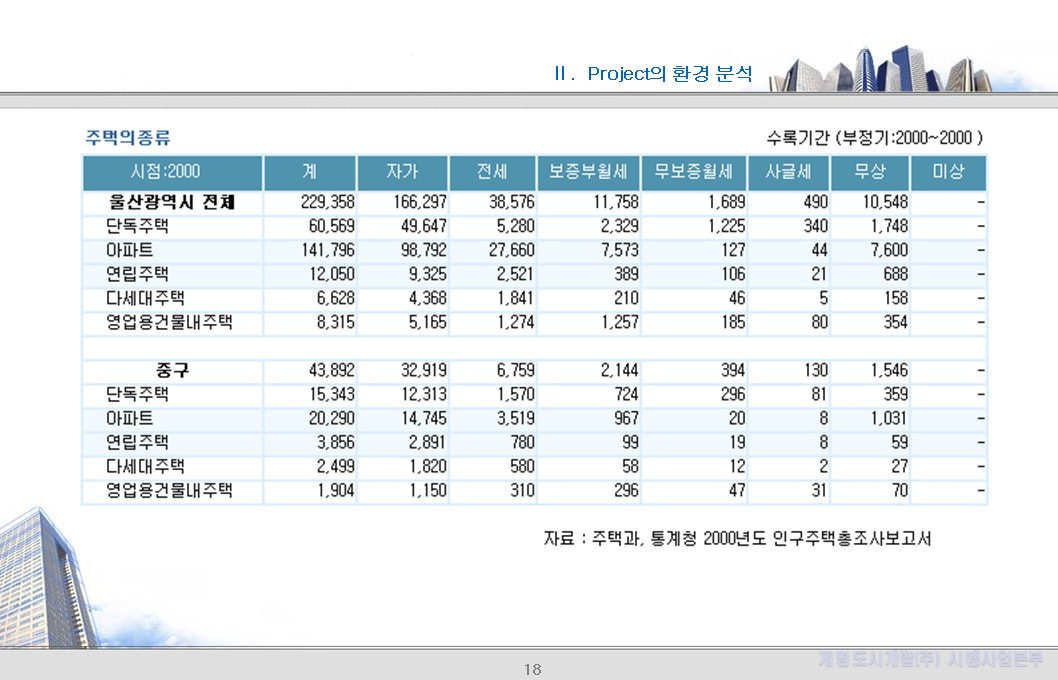
Task: Select the "시점:2000" header cell
Action: [x=171, y=171]
